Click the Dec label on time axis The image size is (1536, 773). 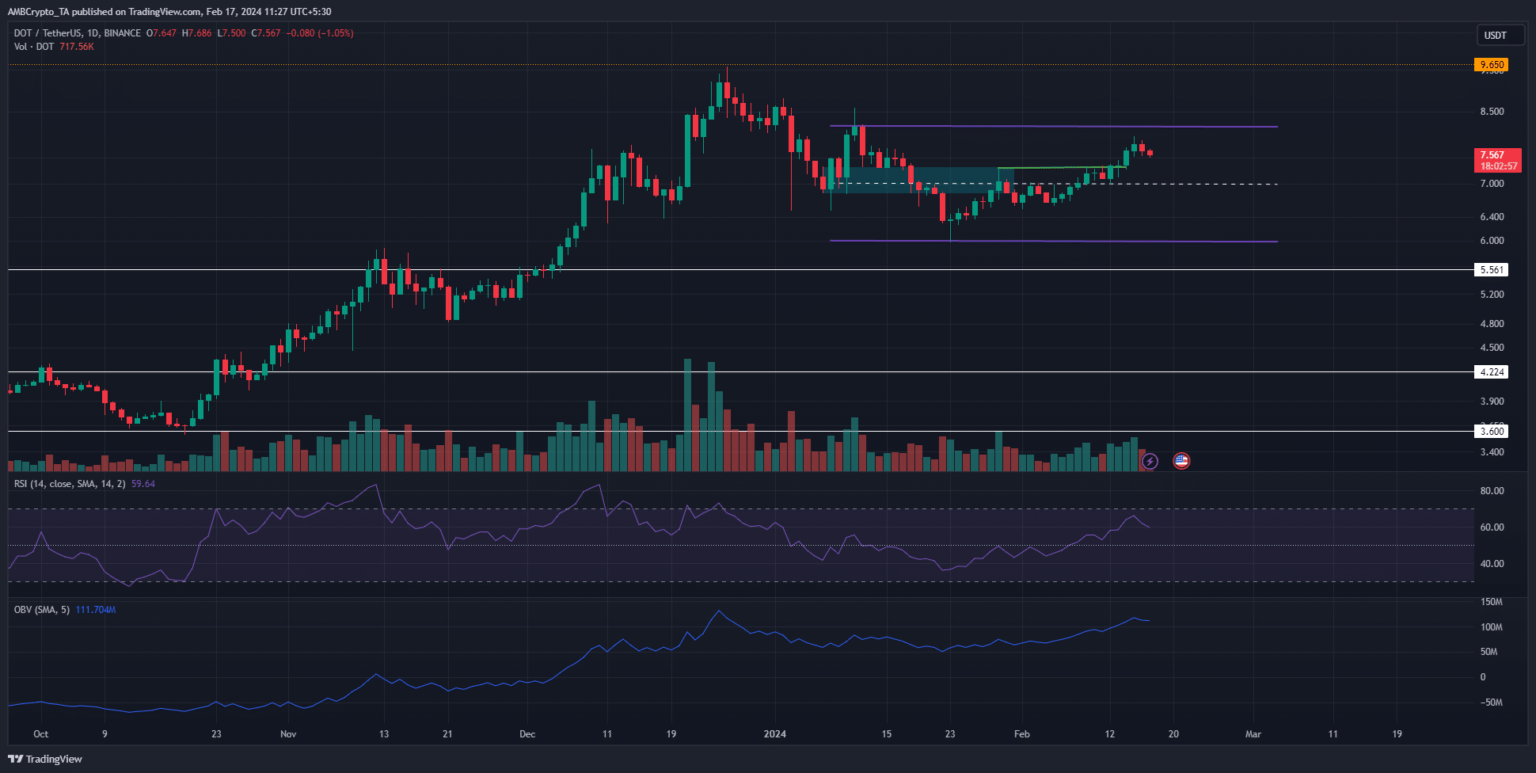tap(526, 733)
